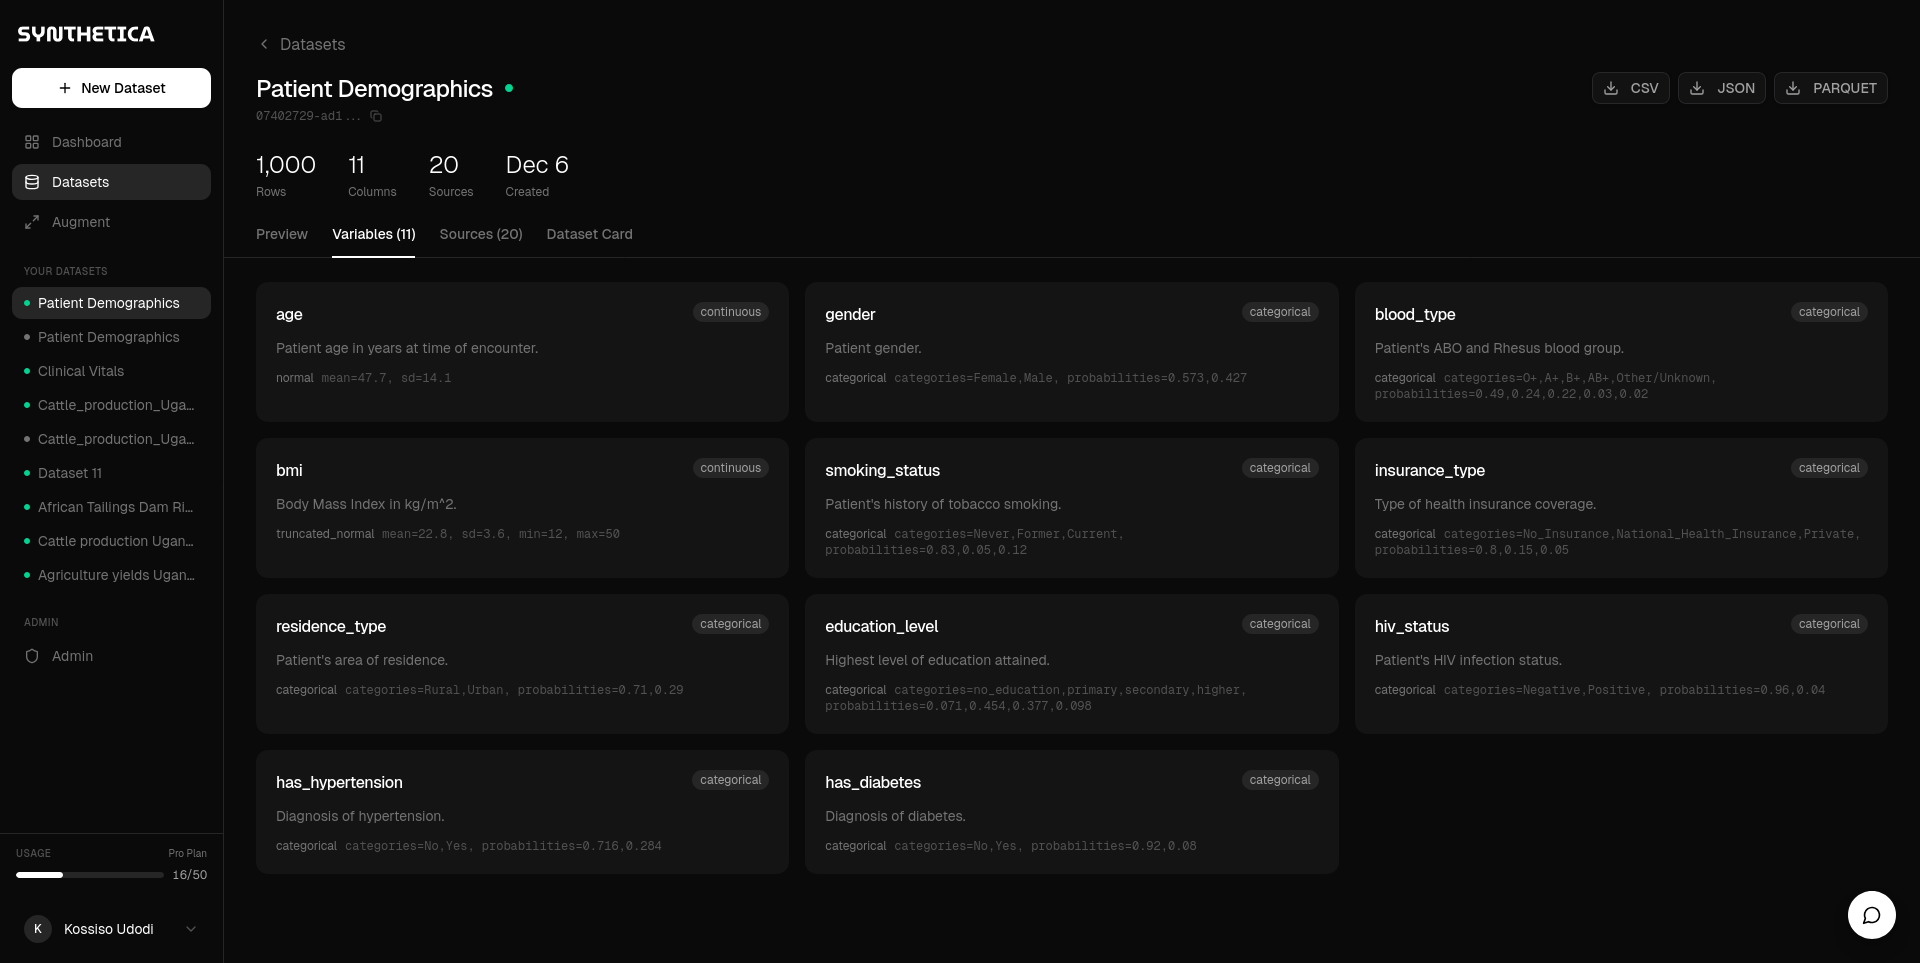Click the Patient Demographics page title
Screen dimensions: 1920x963
[374, 88]
